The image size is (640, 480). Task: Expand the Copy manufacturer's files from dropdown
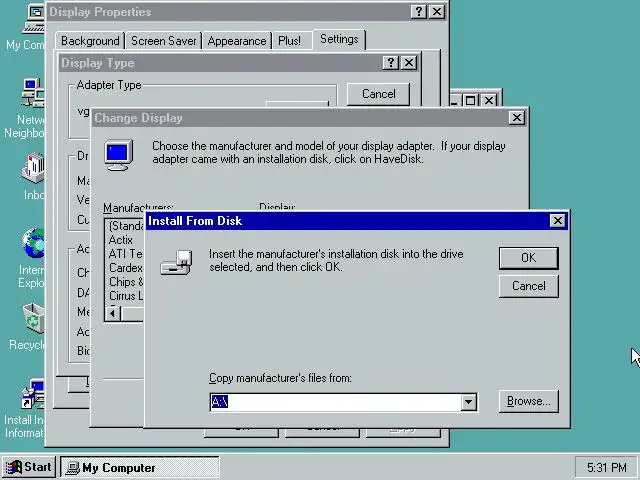(469, 402)
